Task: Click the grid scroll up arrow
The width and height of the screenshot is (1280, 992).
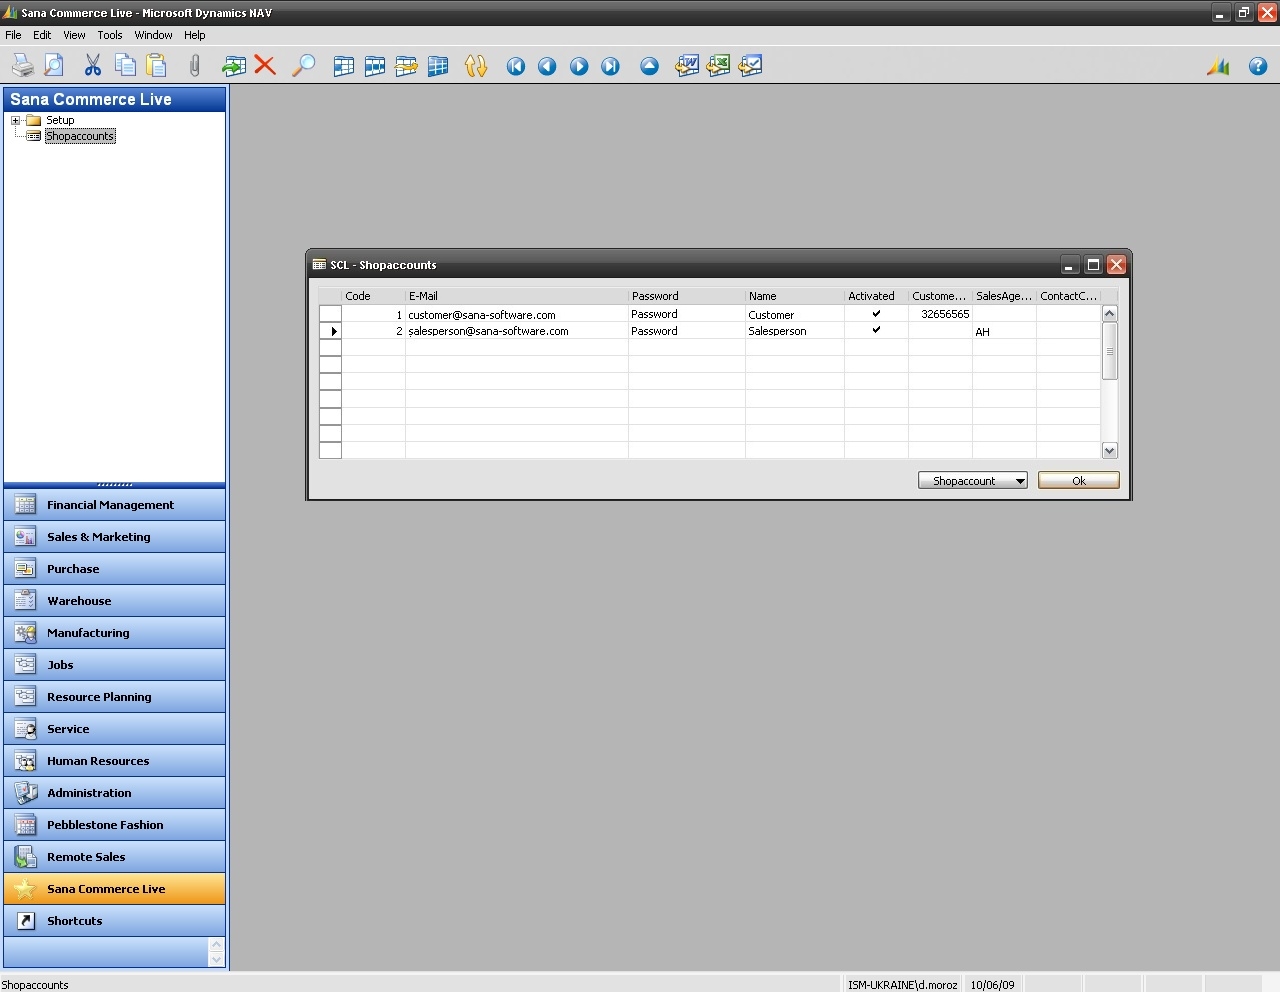Action: point(1109,314)
